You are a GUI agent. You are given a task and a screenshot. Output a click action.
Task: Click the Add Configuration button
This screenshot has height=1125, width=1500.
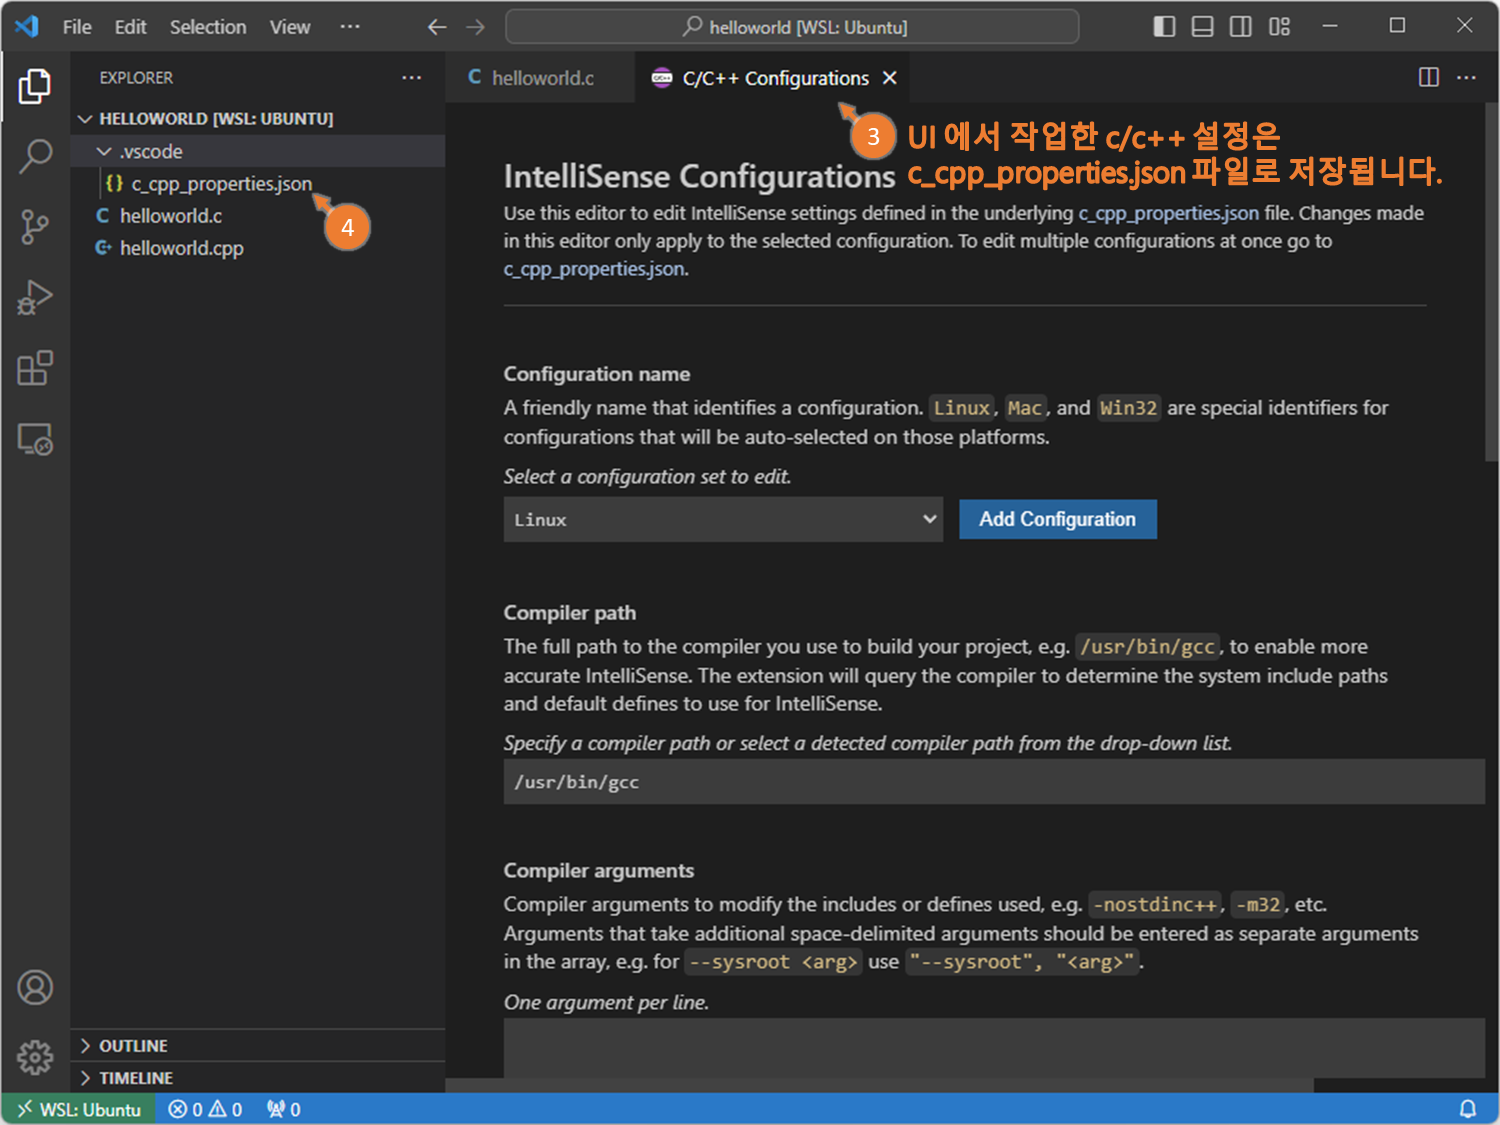[1057, 519]
